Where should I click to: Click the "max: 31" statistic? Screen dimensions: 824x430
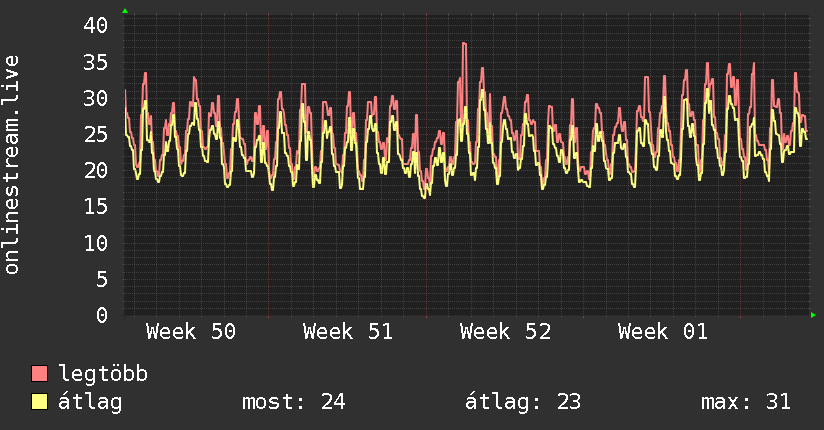pos(746,402)
